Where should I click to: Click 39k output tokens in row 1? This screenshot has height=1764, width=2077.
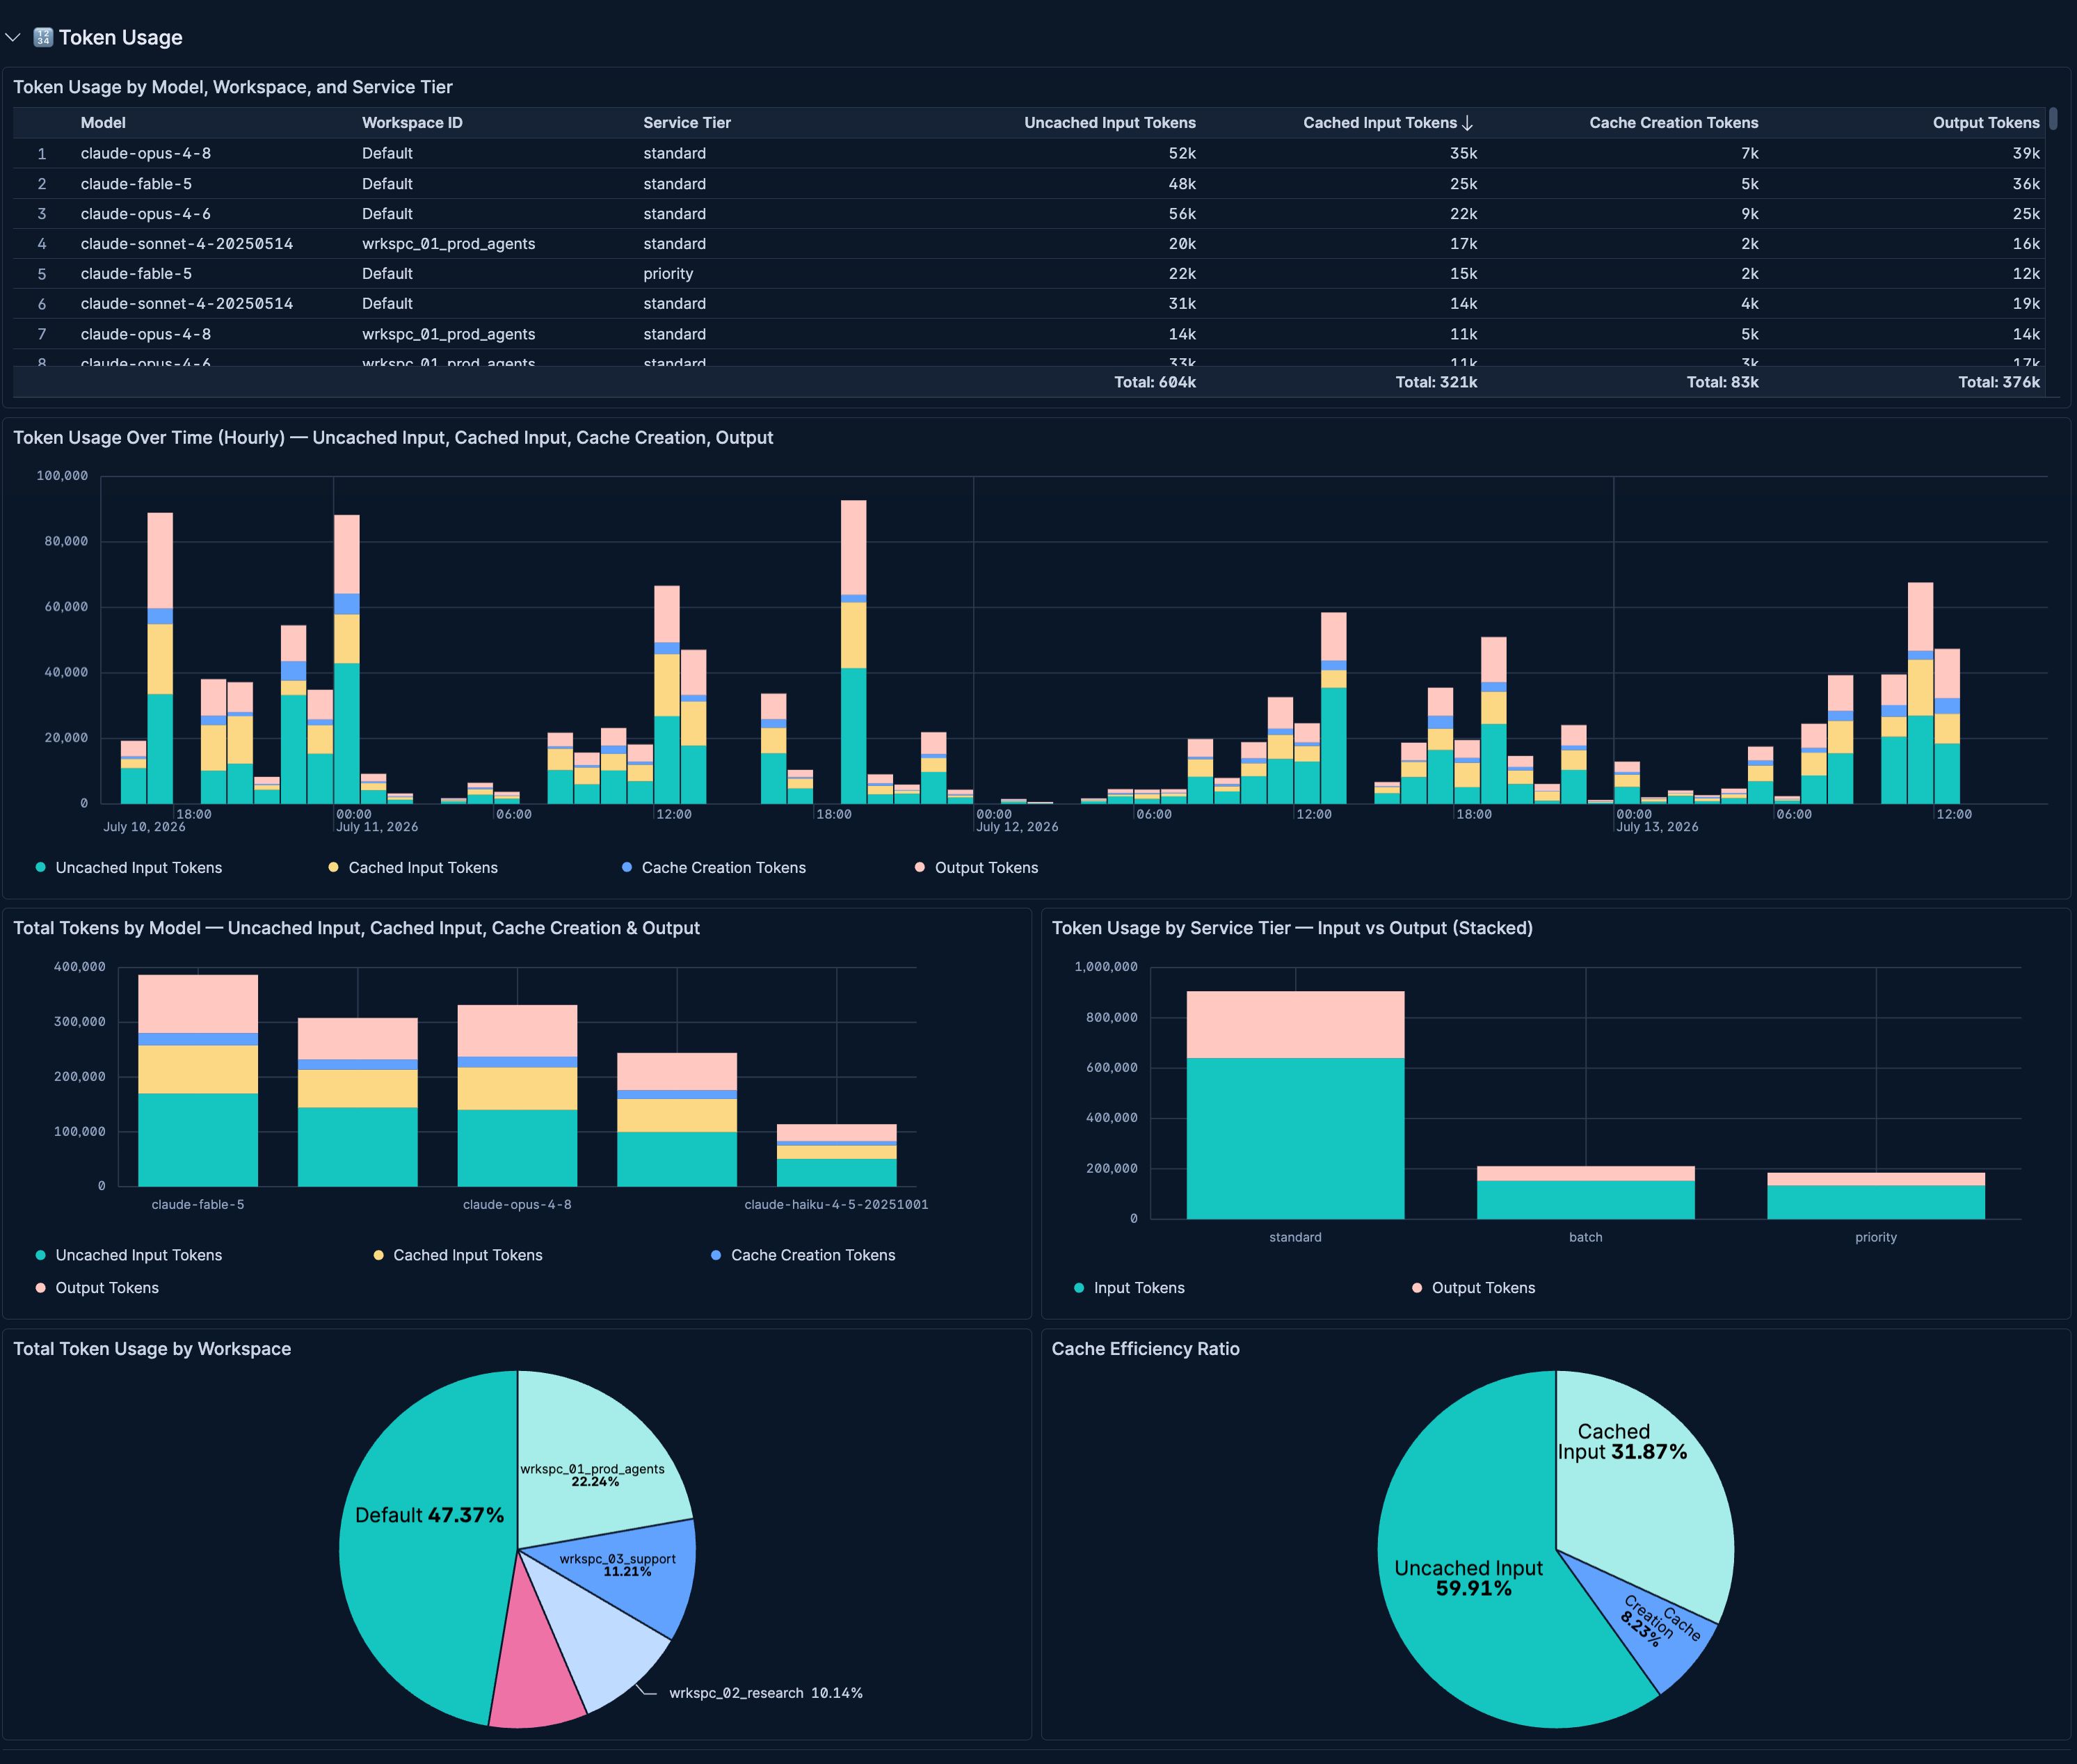[x=2026, y=154]
